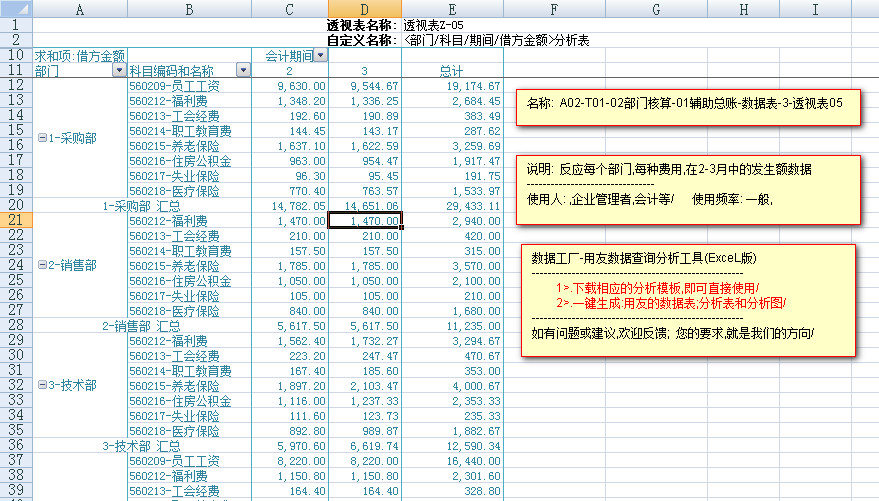Click the 求和项:借方金额 pivot field cell
This screenshot has width=879, height=501.
tap(80, 56)
